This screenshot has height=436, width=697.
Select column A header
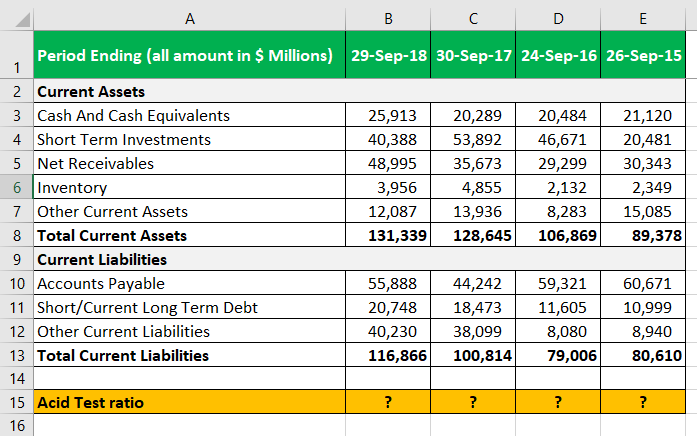[189, 19]
